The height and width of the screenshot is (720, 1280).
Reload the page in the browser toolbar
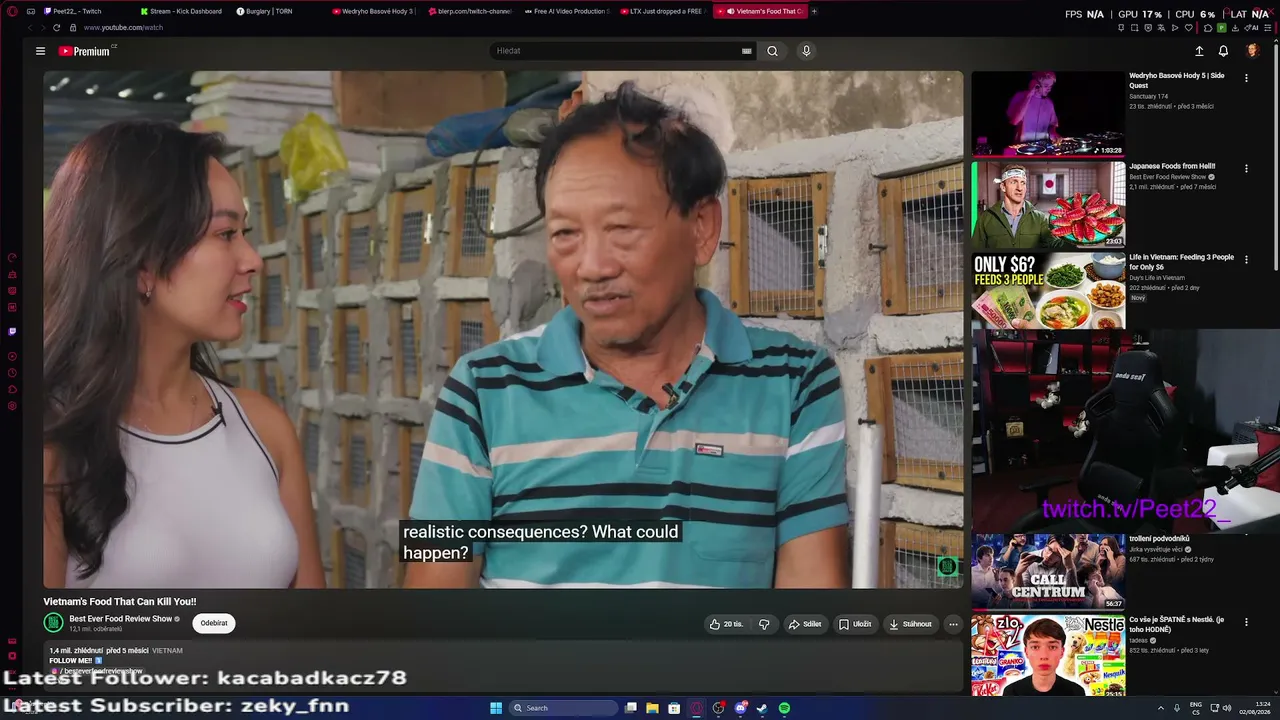pyautogui.click(x=56, y=27)
